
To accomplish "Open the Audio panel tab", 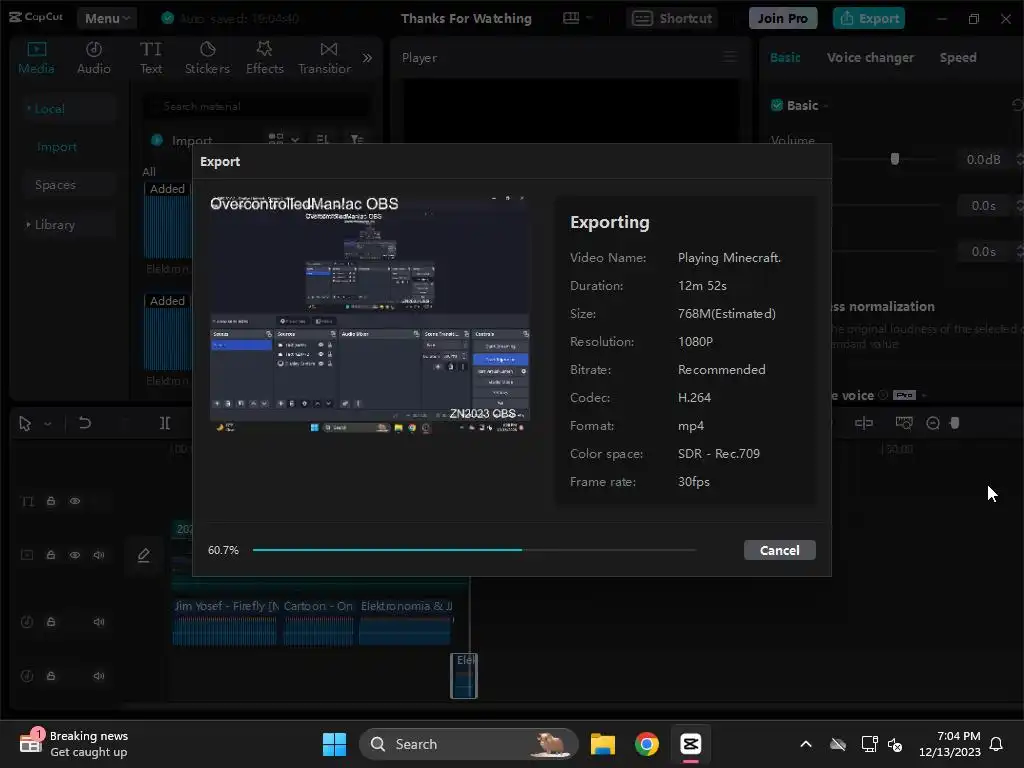I will (x=93, y=57).
